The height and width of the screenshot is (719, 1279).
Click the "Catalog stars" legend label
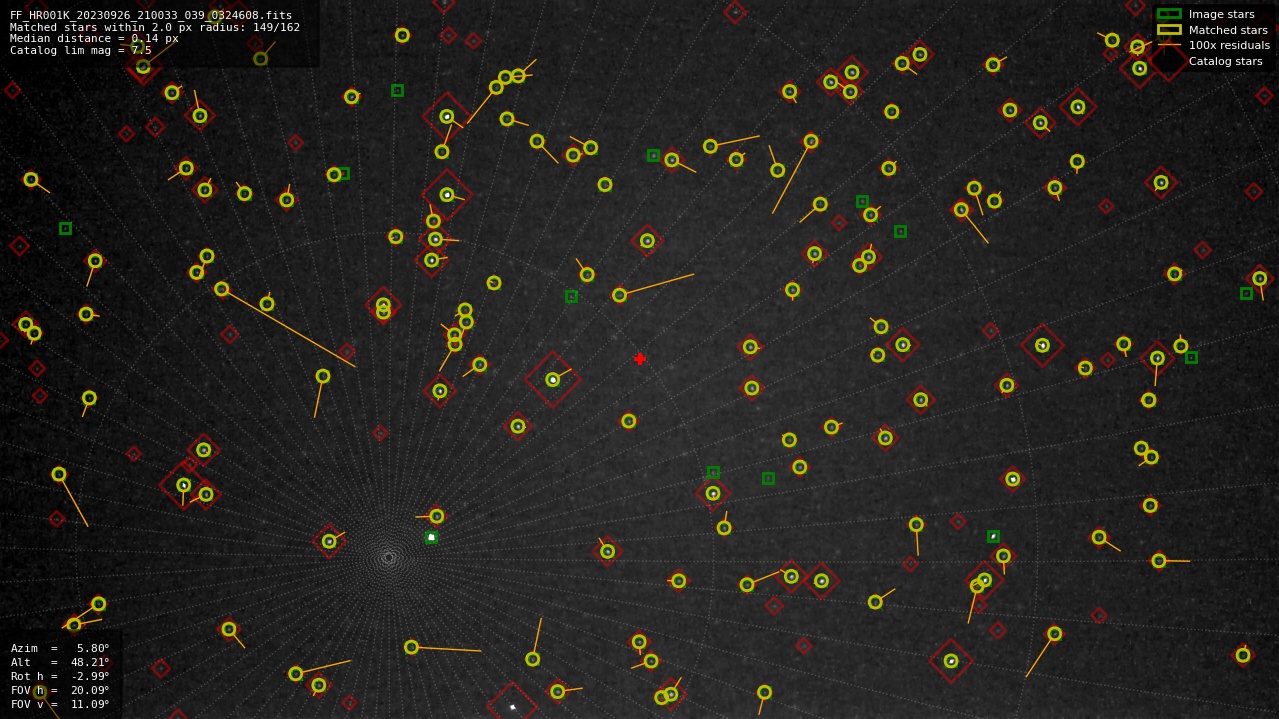coord(1225,61)
